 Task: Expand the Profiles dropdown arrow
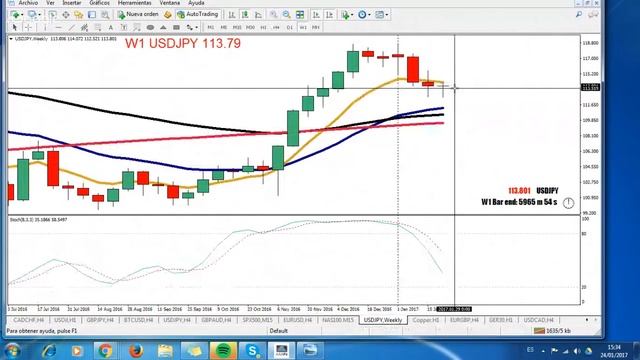40,15
